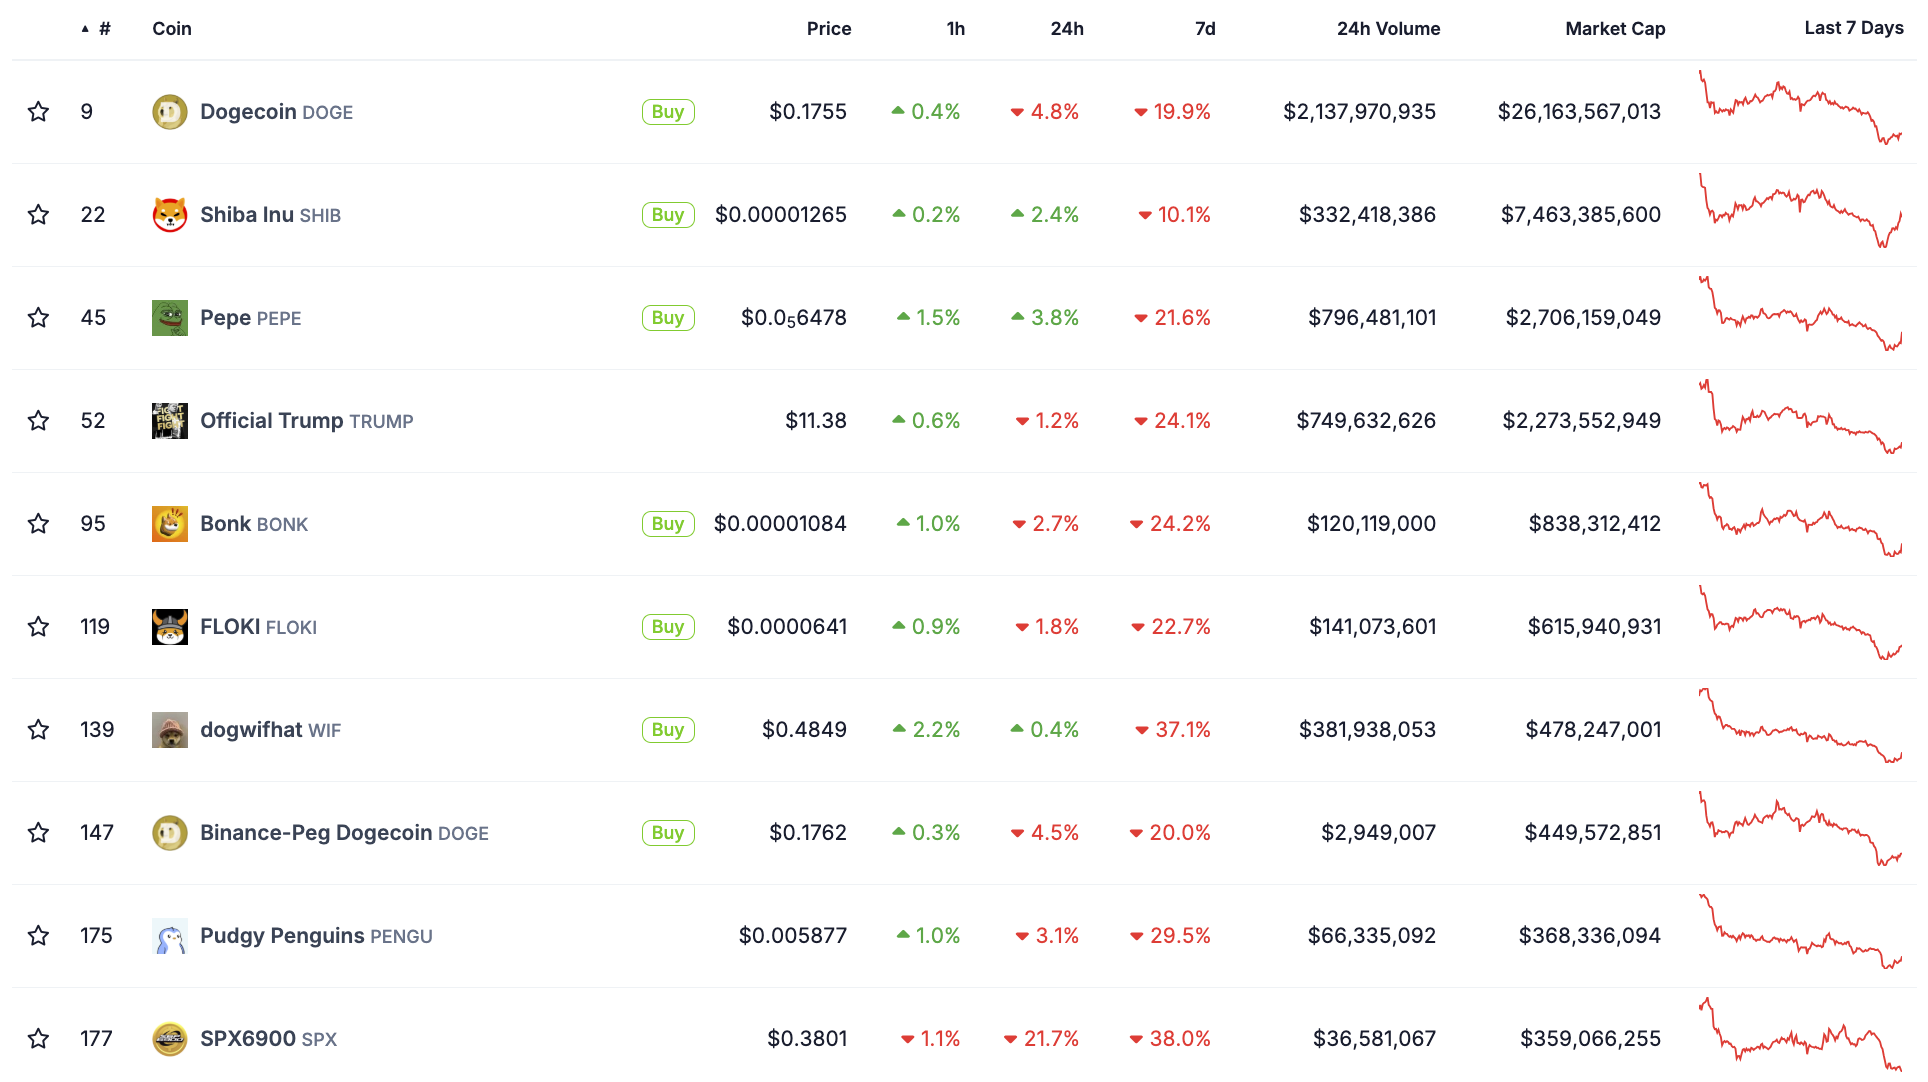Toggle the favorite star for Pepe
Image resolution: width=1928 pixels, height=1082 pixels.
(x=38, y=318)
